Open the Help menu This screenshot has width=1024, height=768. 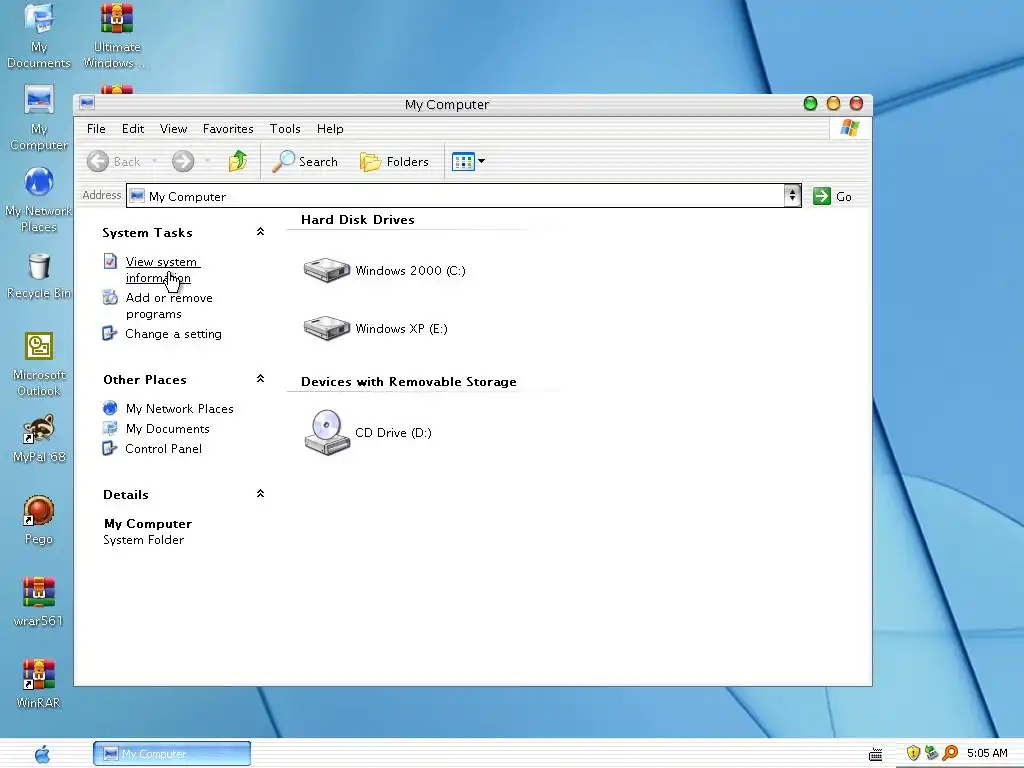tap(330, 129)
